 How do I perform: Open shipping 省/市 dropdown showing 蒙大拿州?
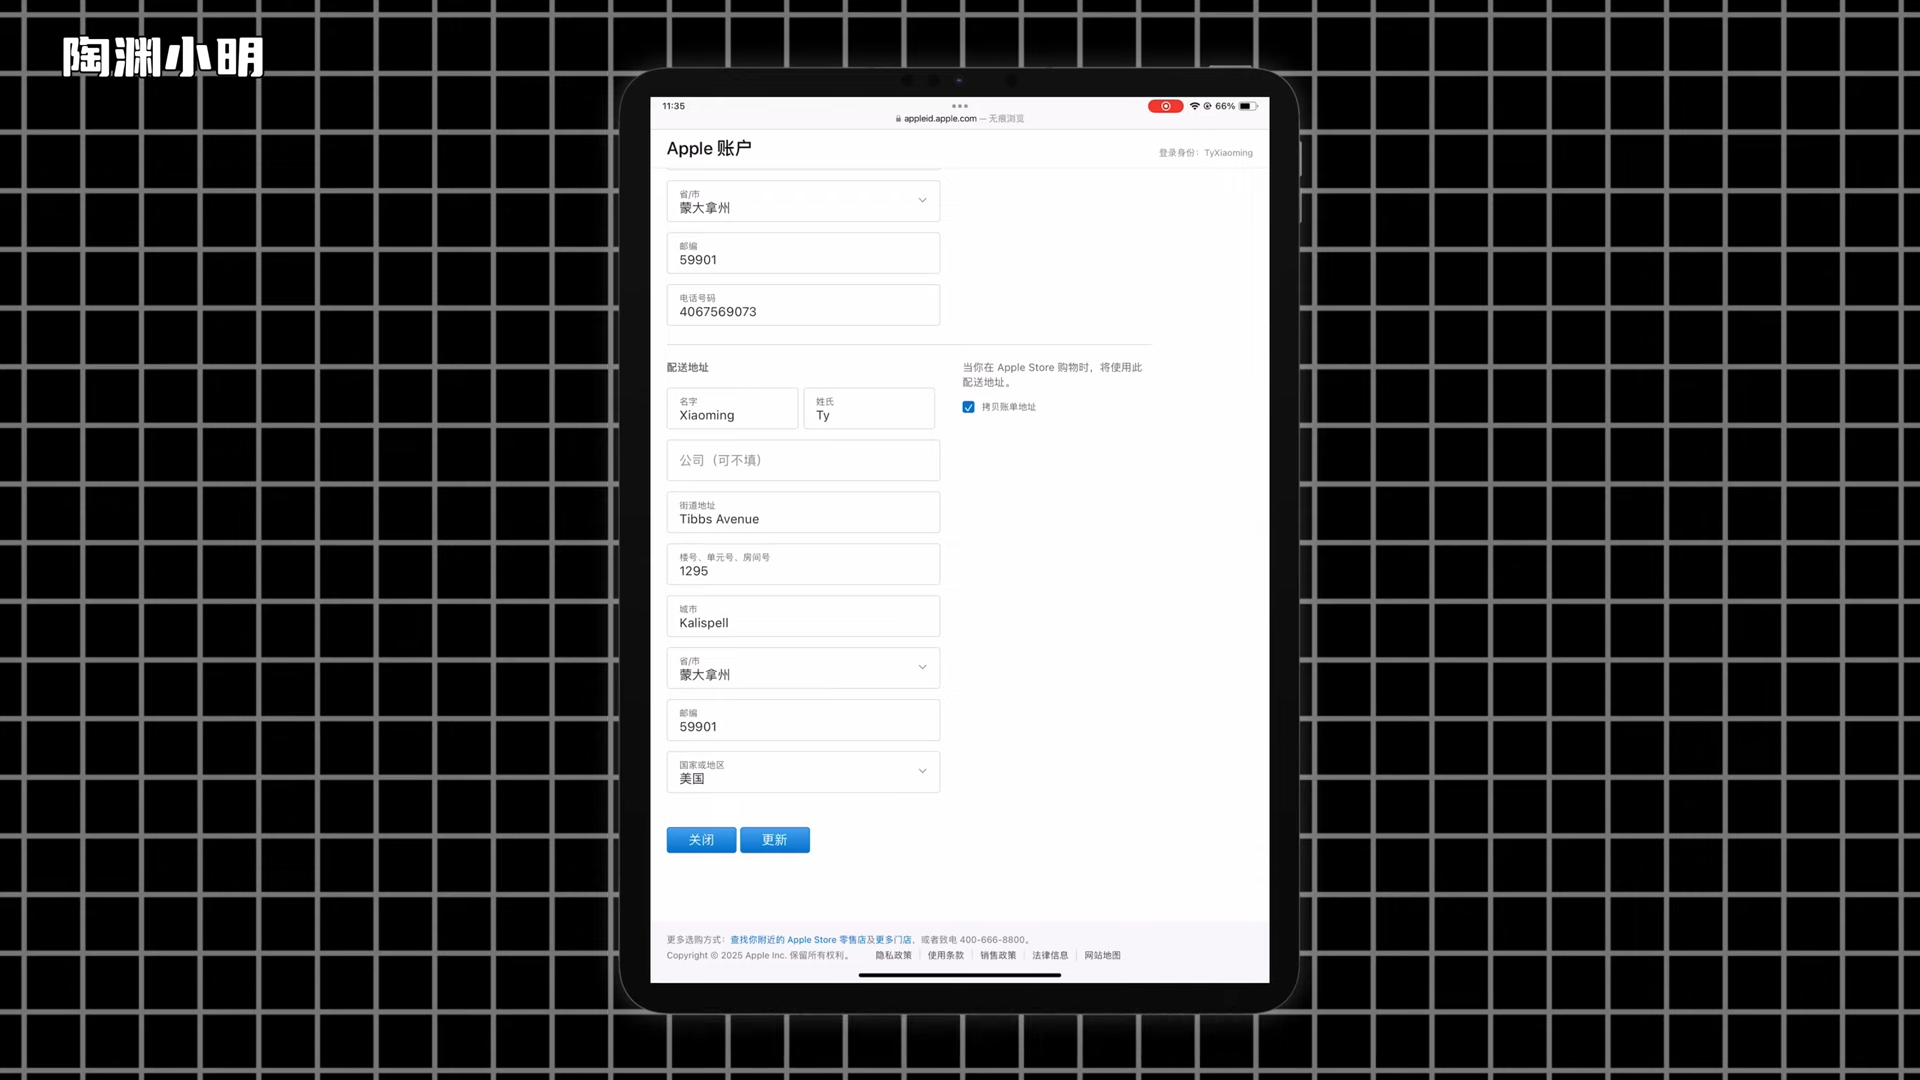point(803,668)
